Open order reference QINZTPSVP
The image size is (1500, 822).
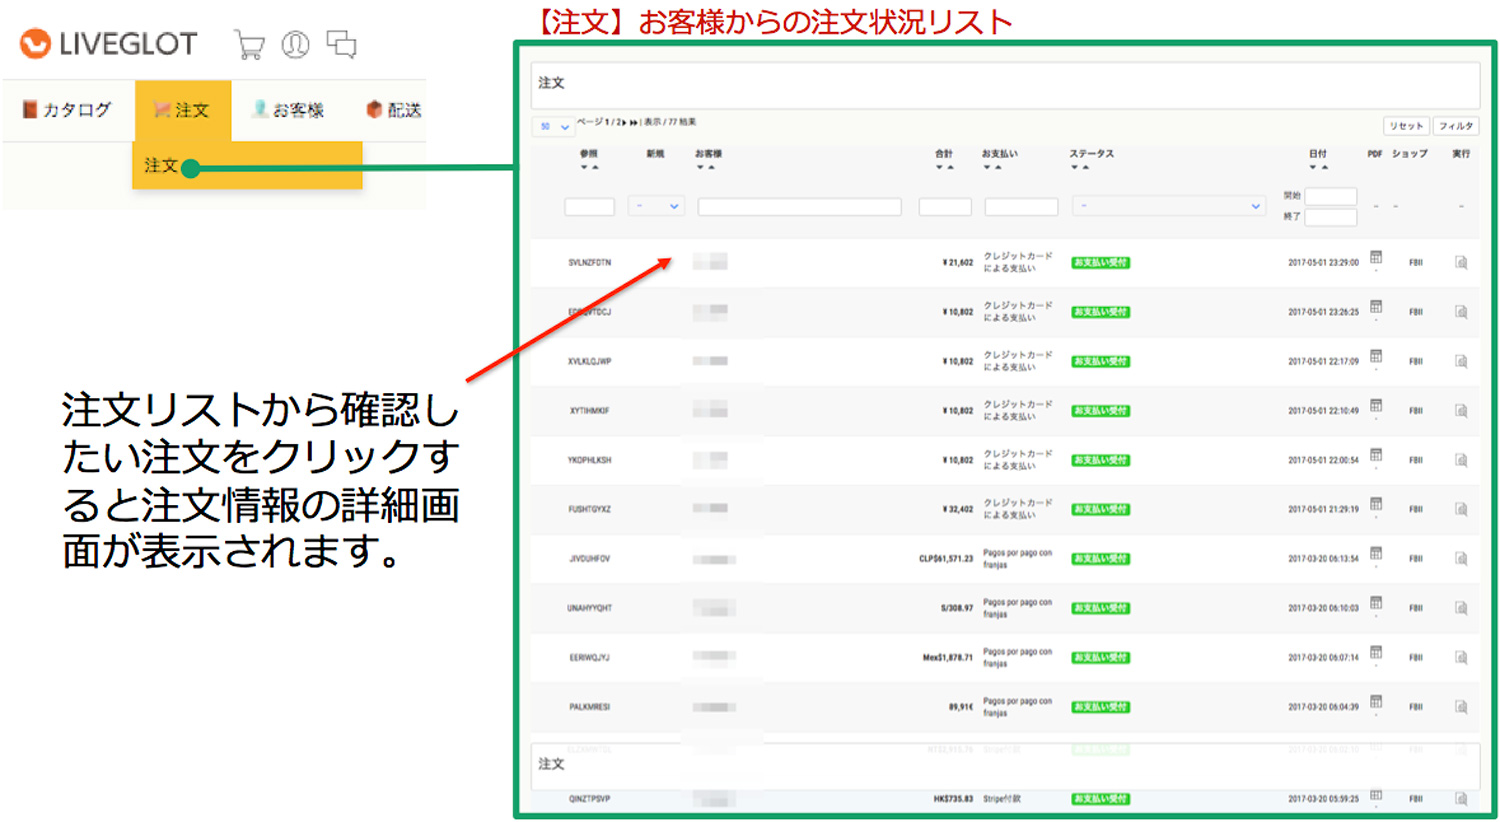590,799
